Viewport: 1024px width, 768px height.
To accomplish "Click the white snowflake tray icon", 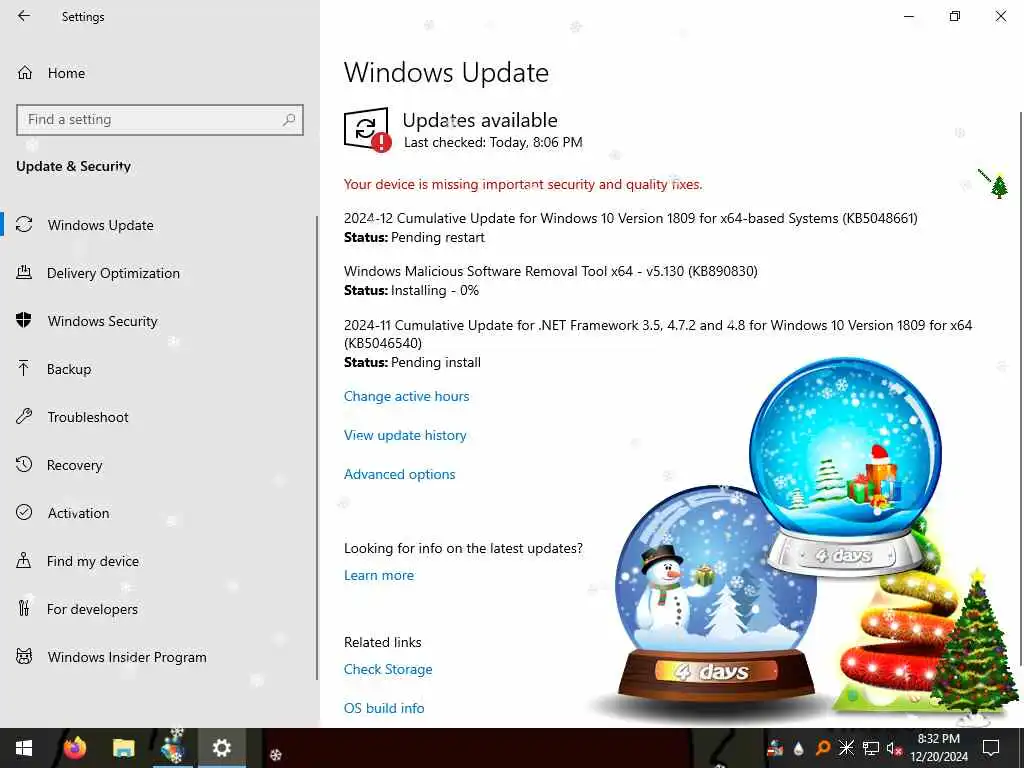I will tap(846, 748).
